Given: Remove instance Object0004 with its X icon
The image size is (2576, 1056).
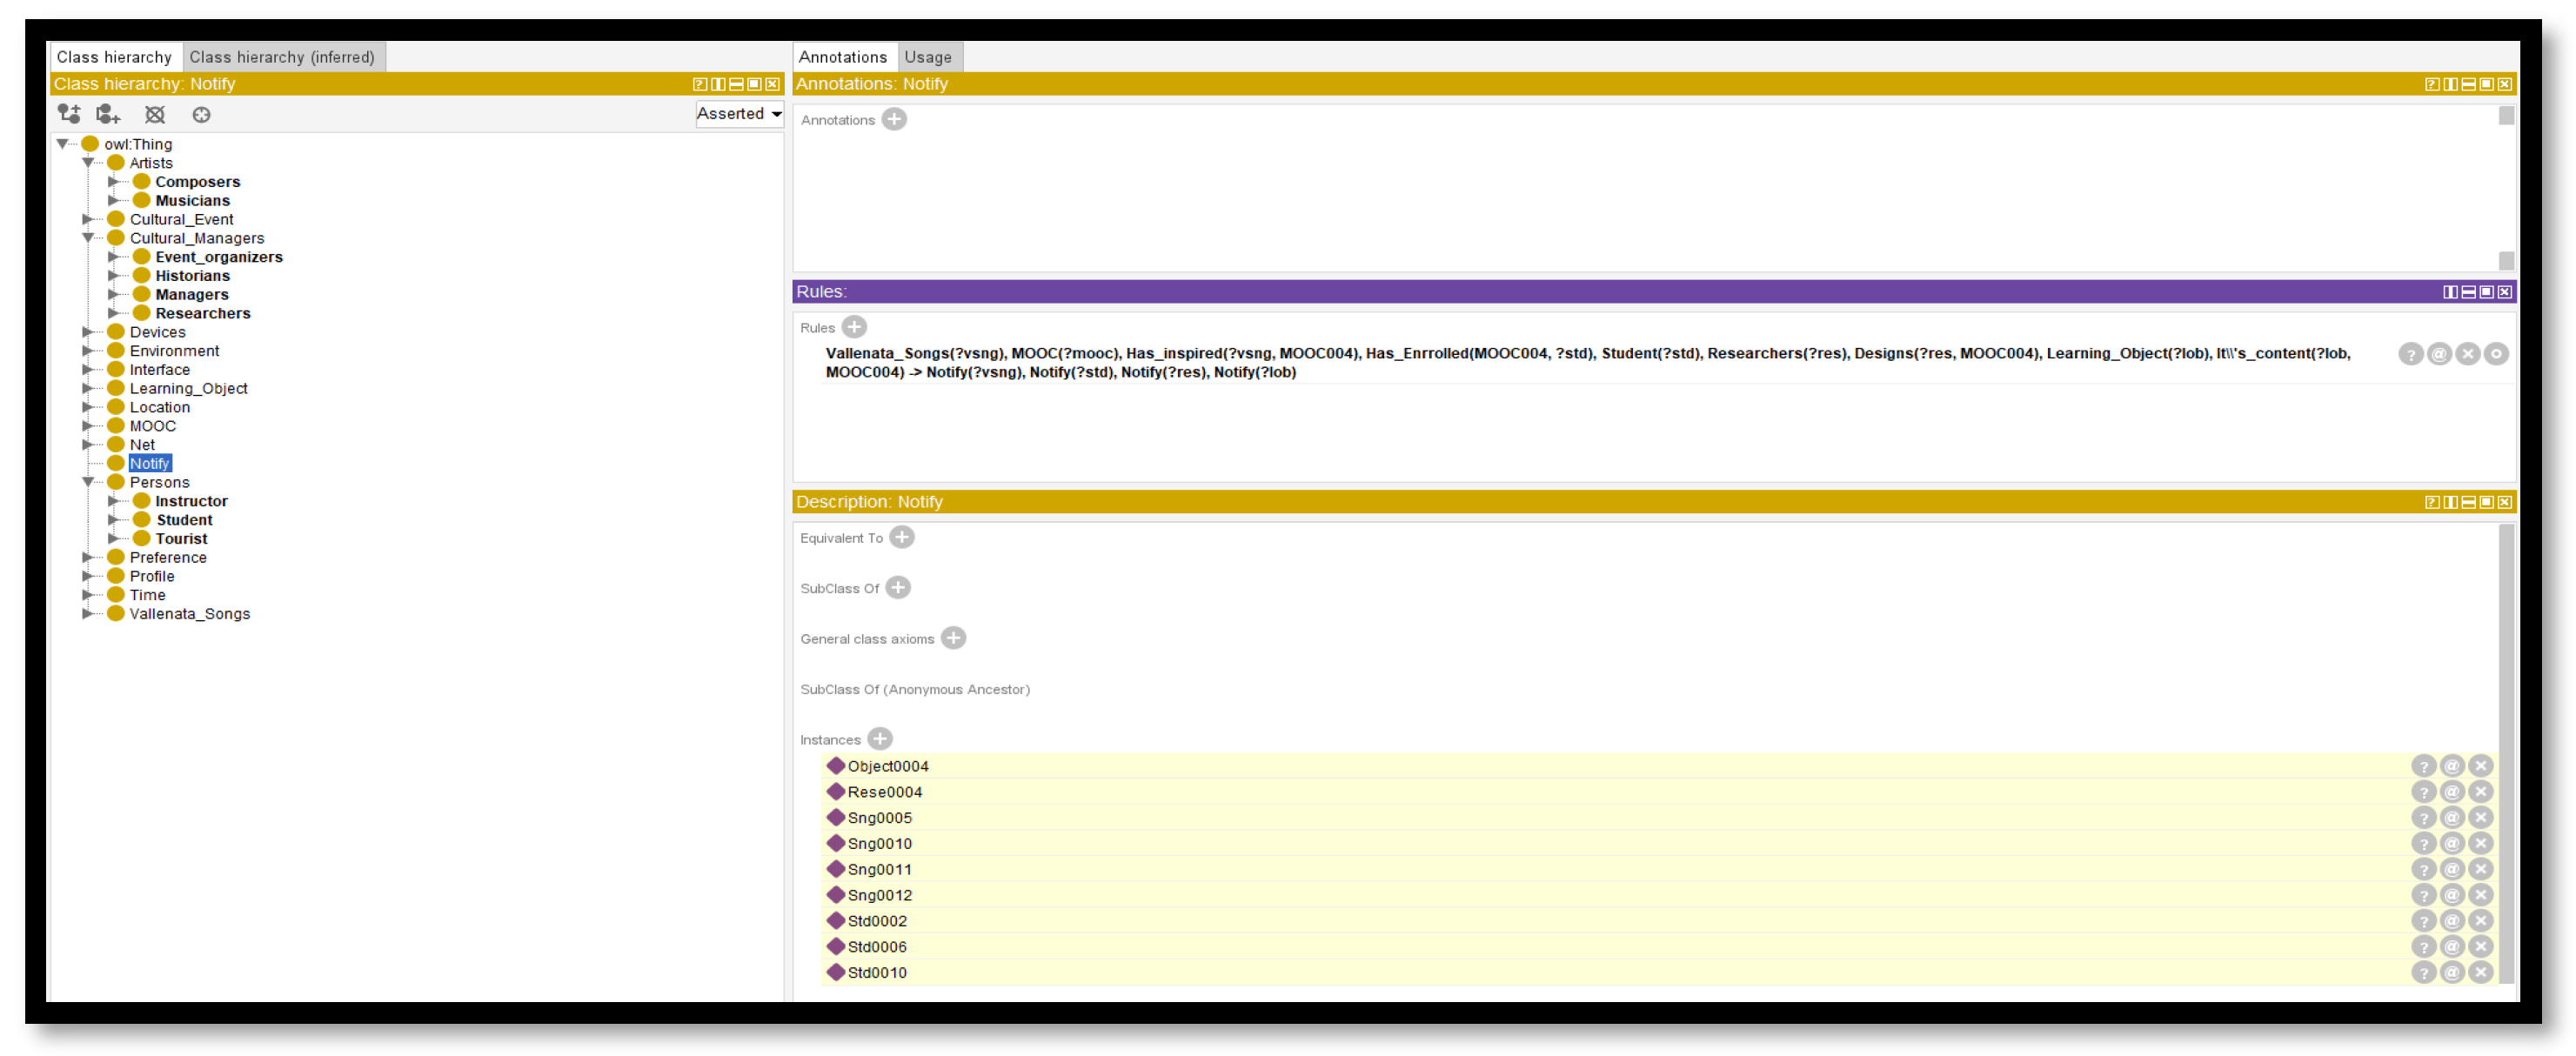Looking at the screenshot, I should tap(2480, 766).
